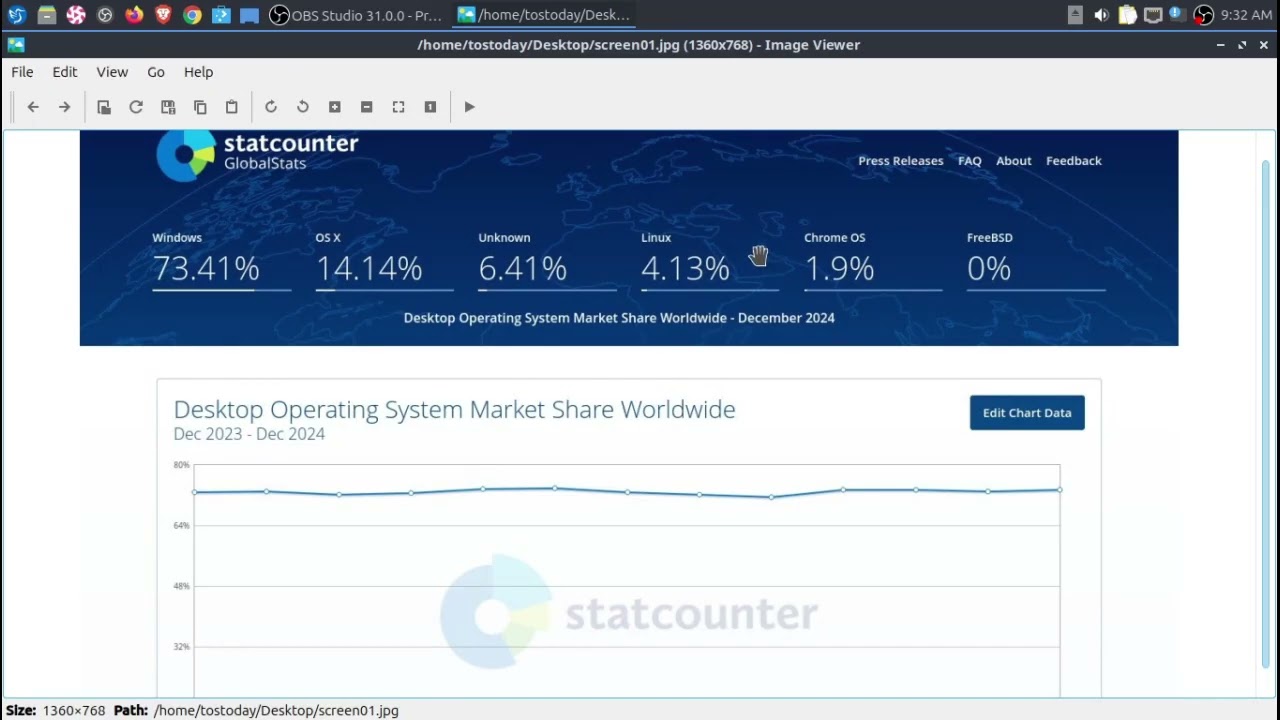Open the View menu

pyautogui.click(x=112, y=72)
